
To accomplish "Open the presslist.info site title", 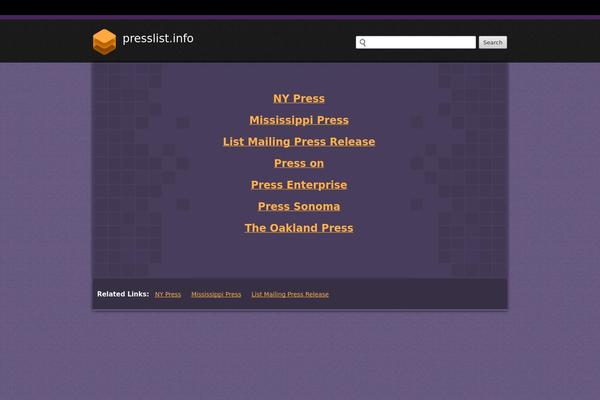I will pos(158,38).
